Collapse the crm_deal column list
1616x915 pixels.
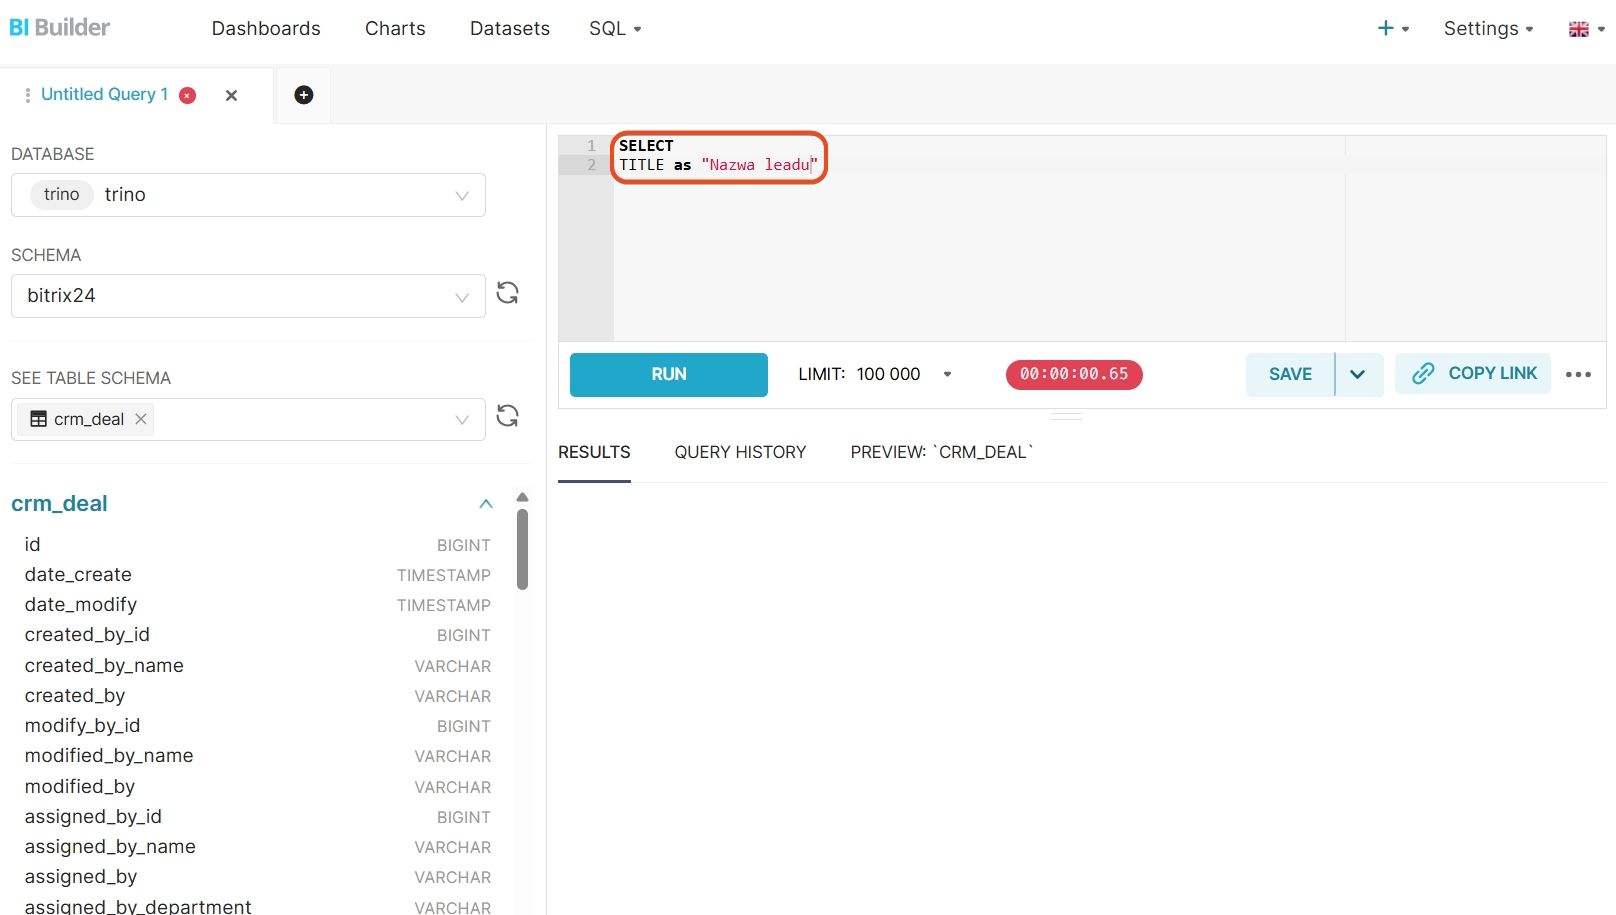pyautogui.click(x=486, y=504)
